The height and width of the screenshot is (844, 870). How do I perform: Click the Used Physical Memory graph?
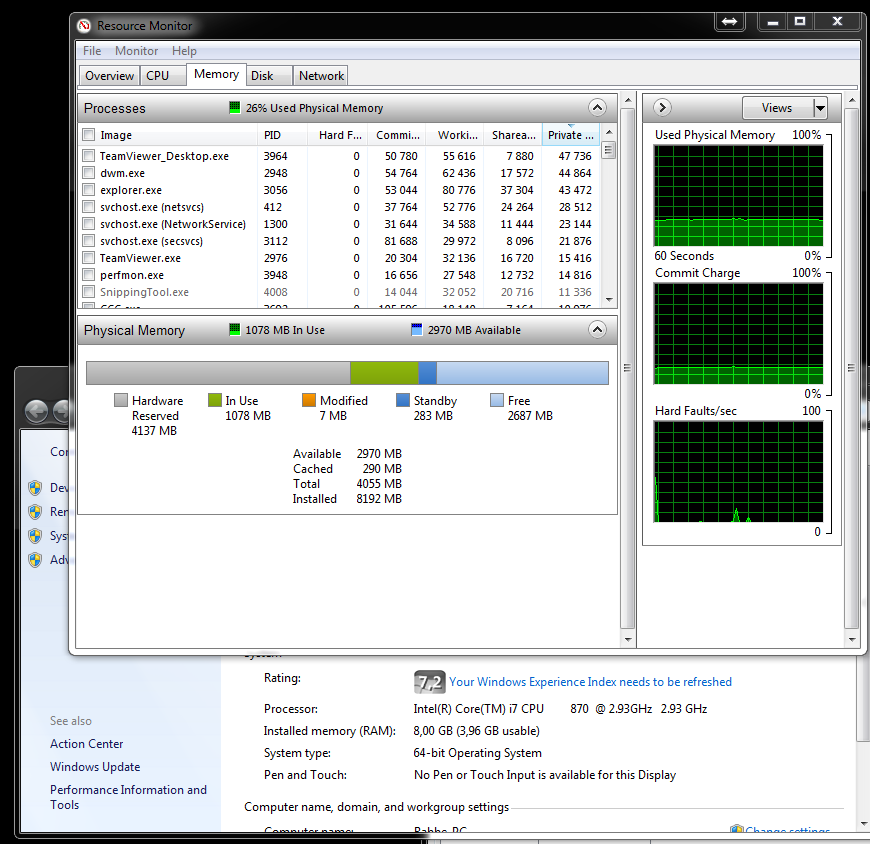tap(739, 196)
